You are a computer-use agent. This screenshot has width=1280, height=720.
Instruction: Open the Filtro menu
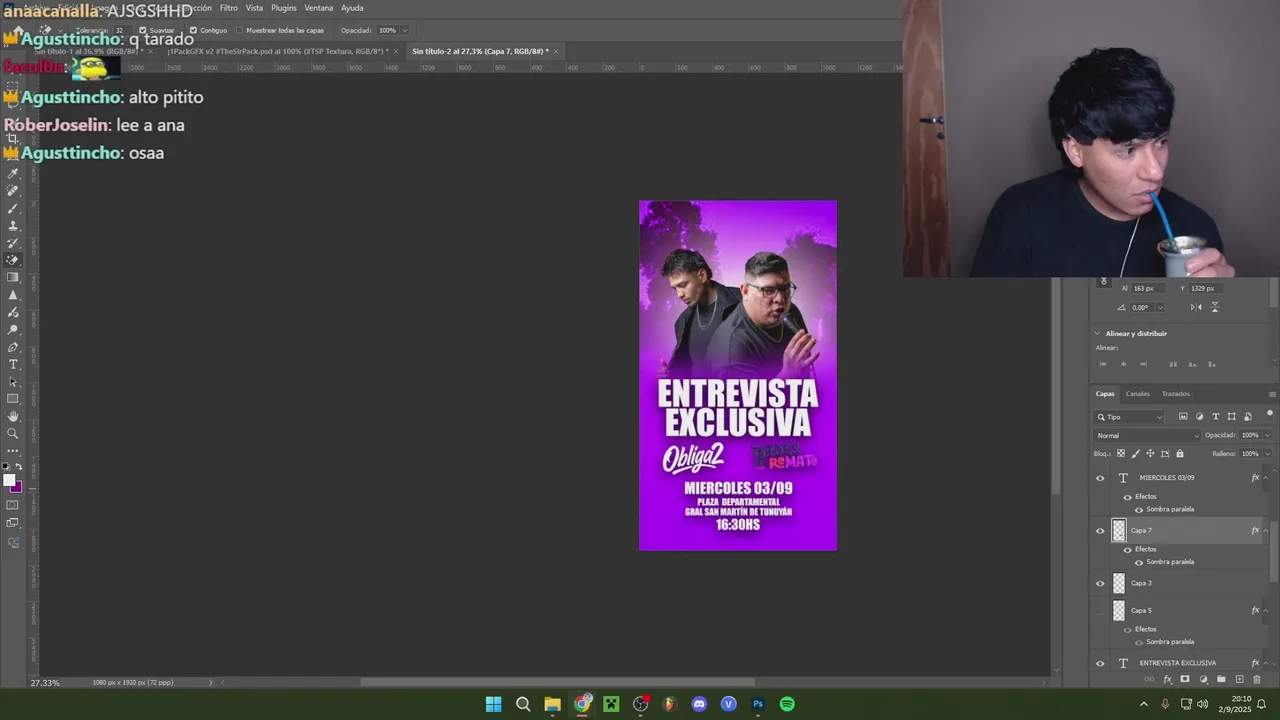pyautogui.click(x=229, y=8)
